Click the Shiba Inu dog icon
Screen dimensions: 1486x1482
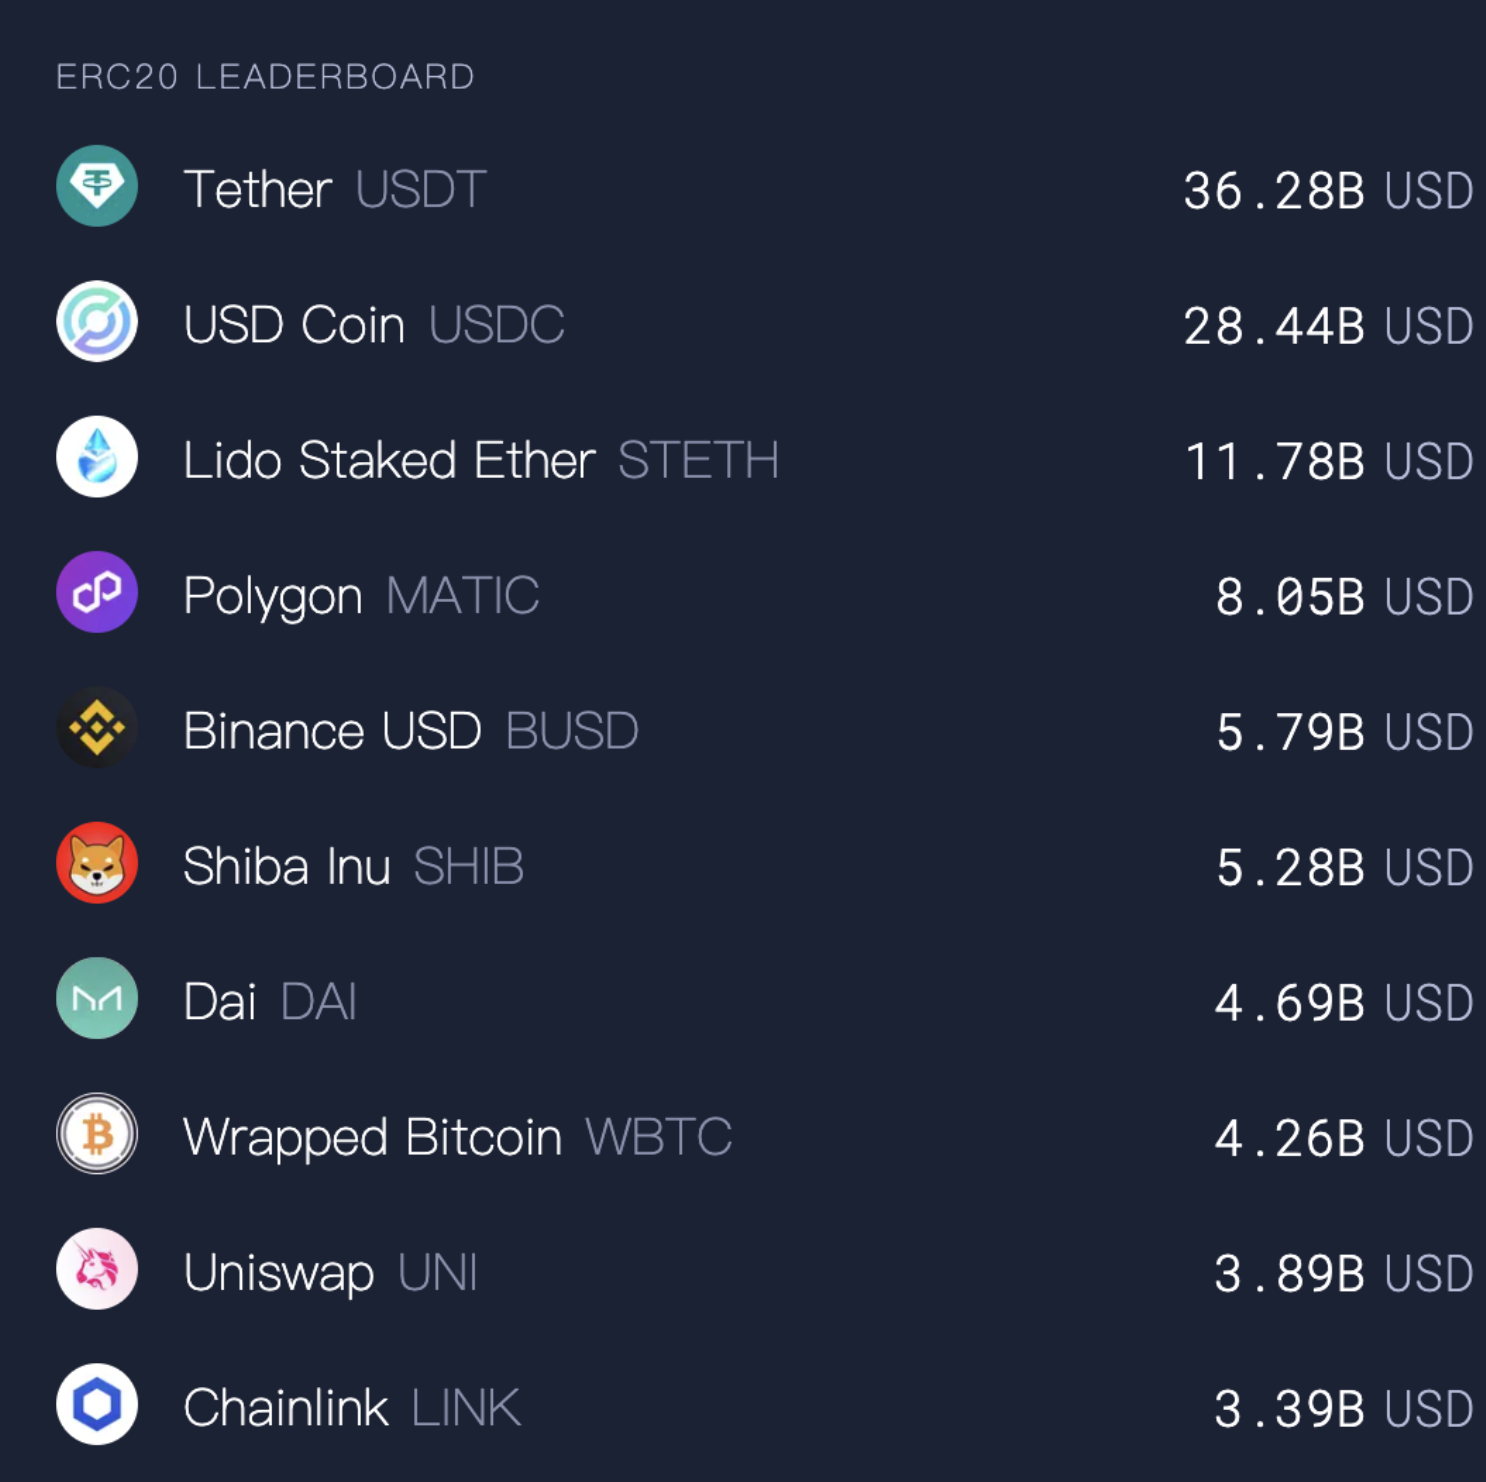[96, 865]
